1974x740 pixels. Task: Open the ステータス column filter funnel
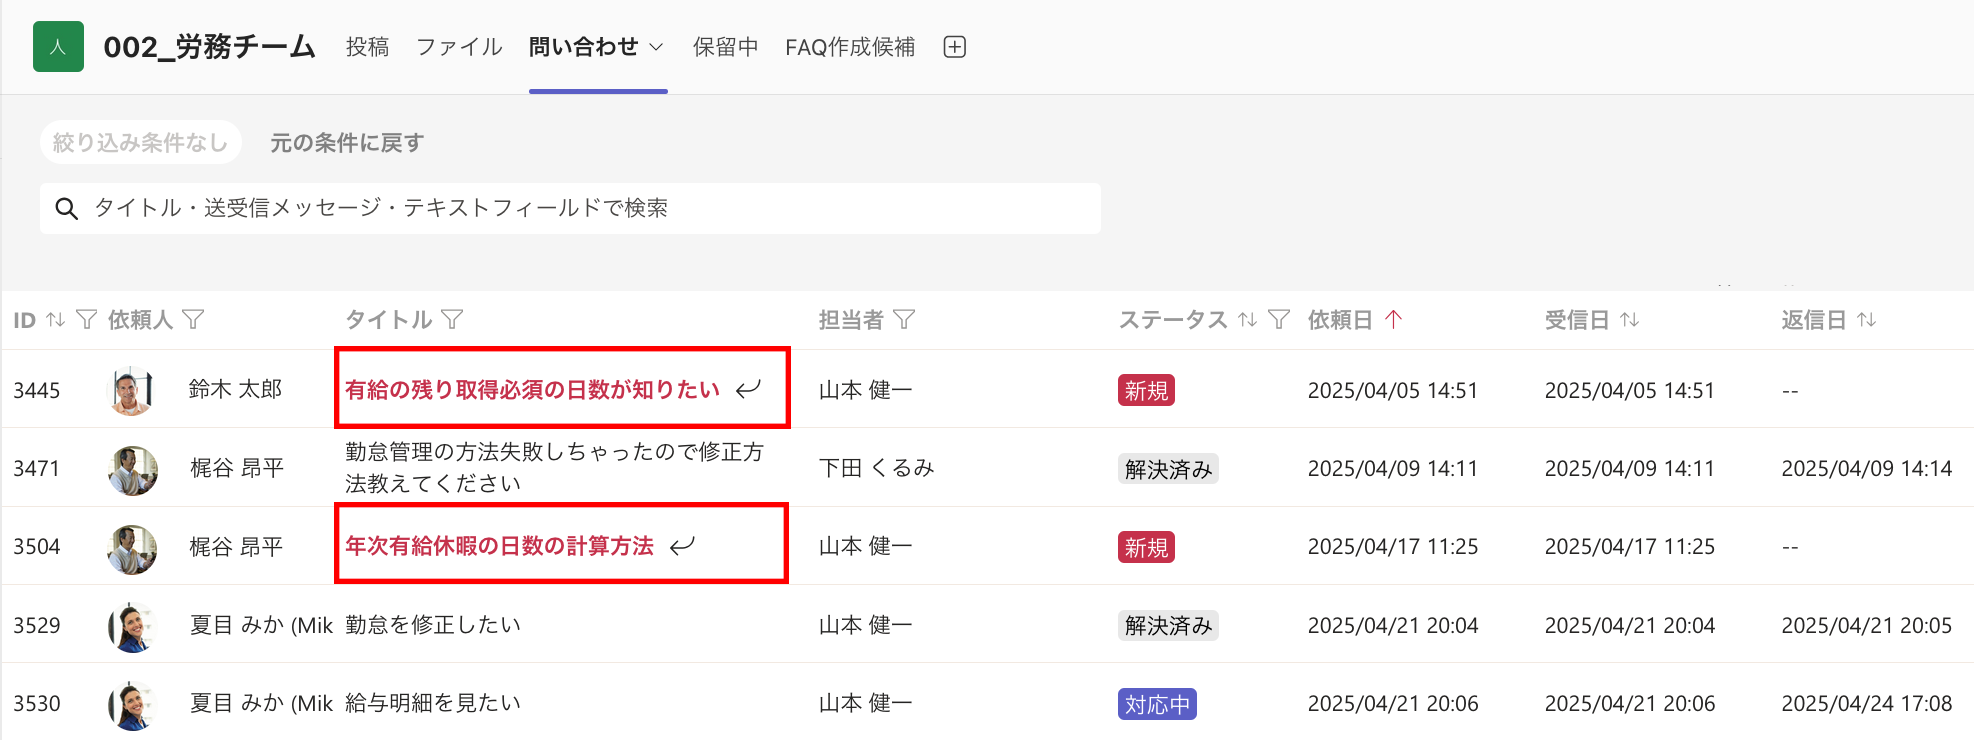[x=1279, y=319]
